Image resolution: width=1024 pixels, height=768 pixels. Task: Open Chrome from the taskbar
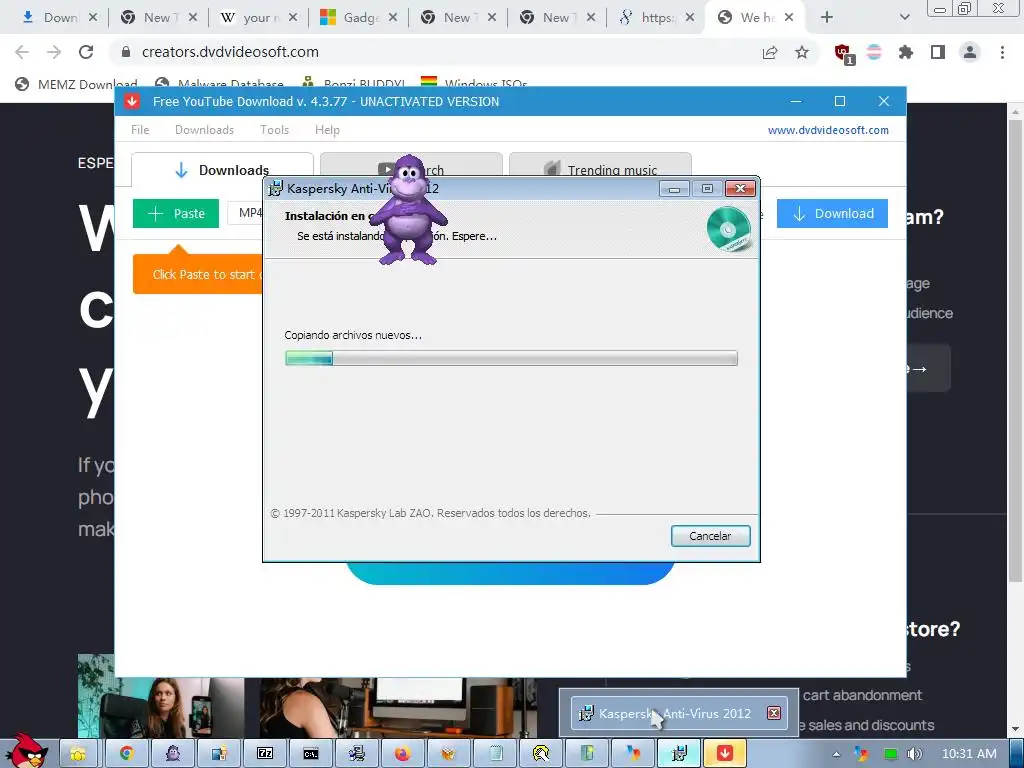coord(127,754)
